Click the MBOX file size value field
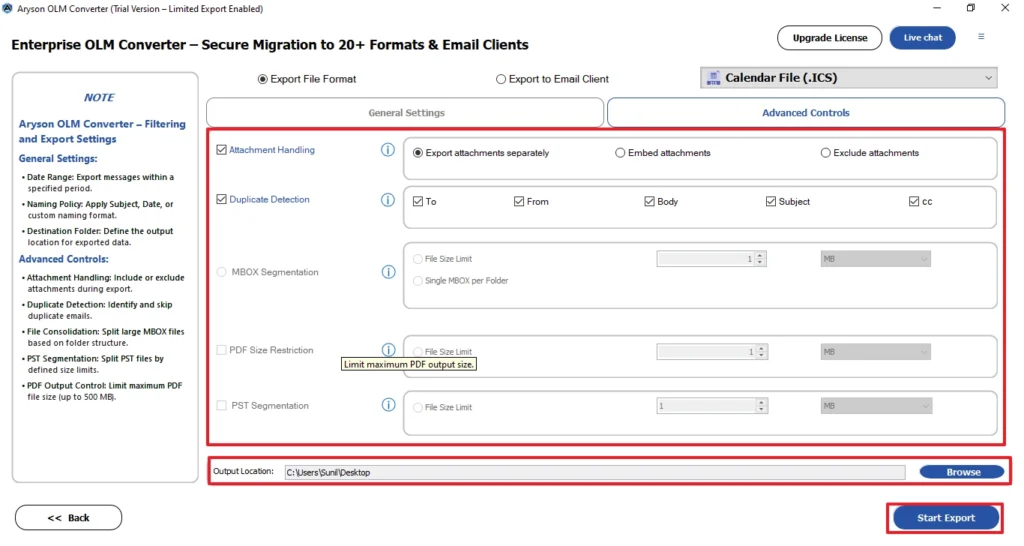 coord(706,259)
